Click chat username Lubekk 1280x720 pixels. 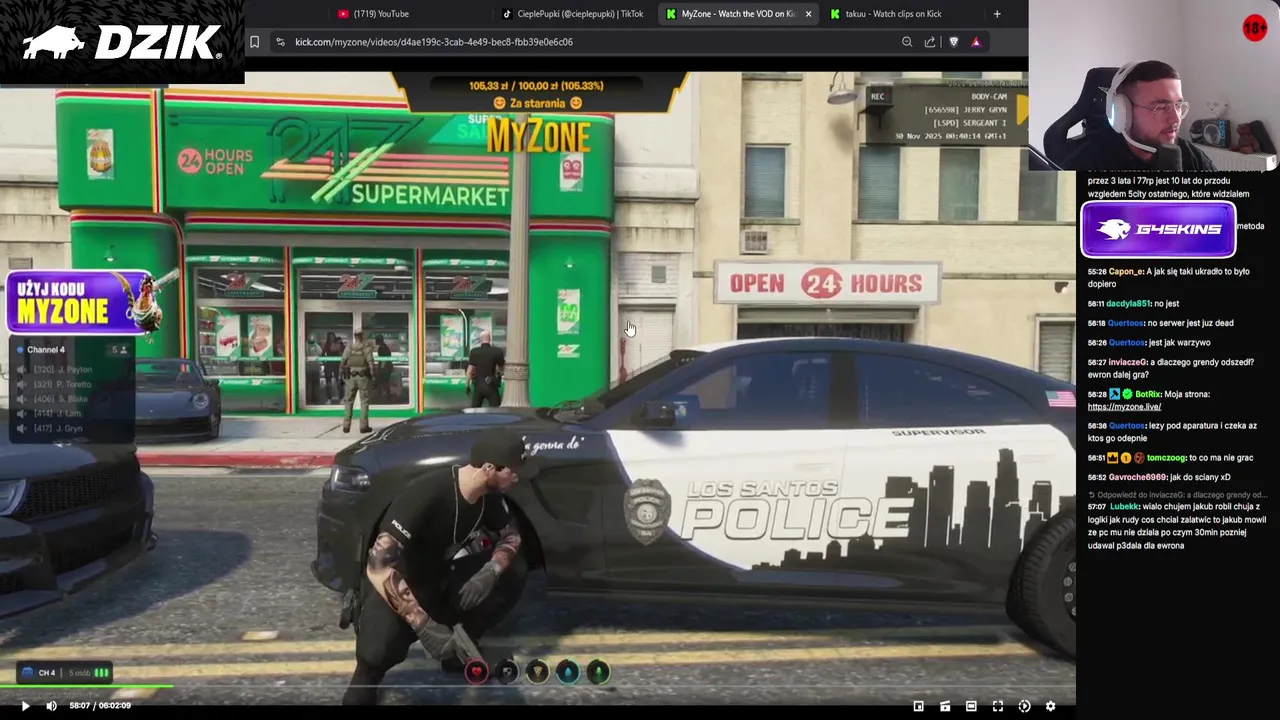point(1125,507)
